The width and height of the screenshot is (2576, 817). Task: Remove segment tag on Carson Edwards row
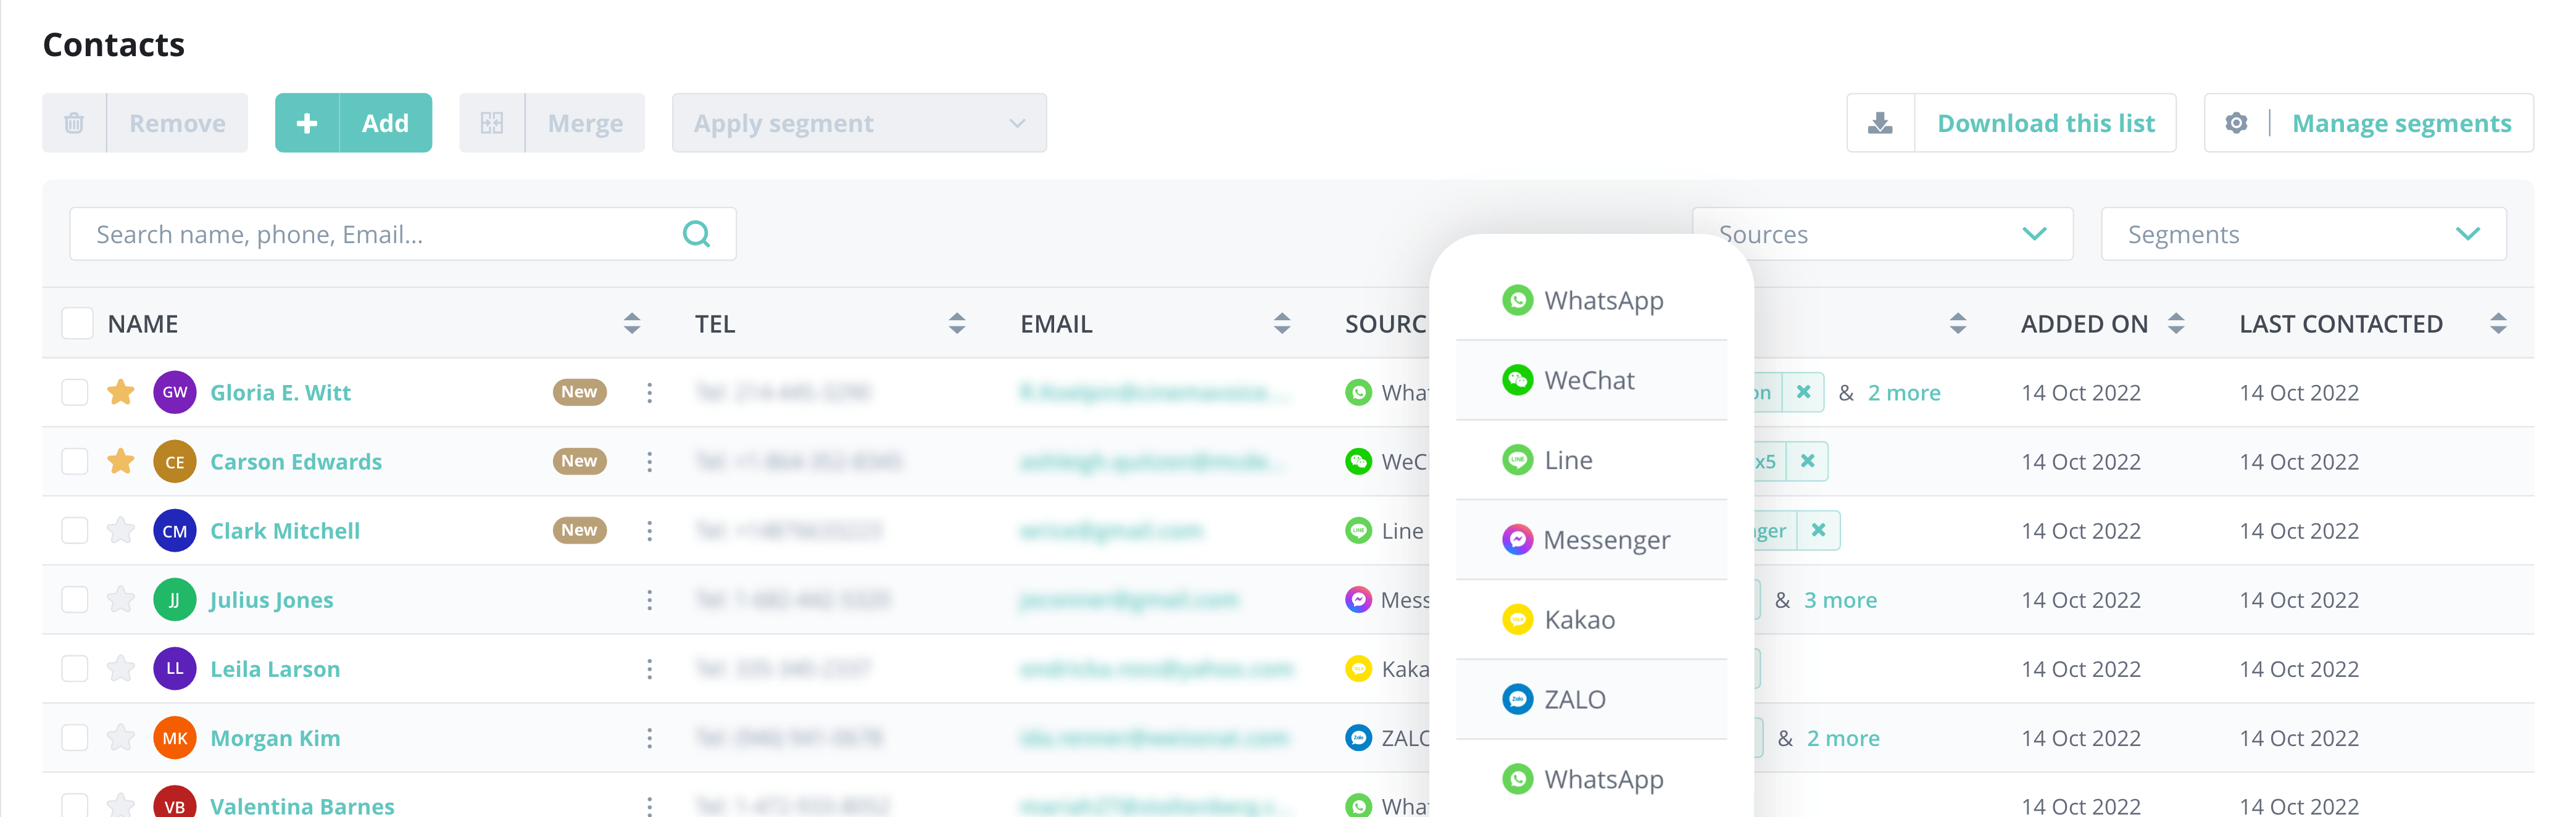coord(1807,461)
